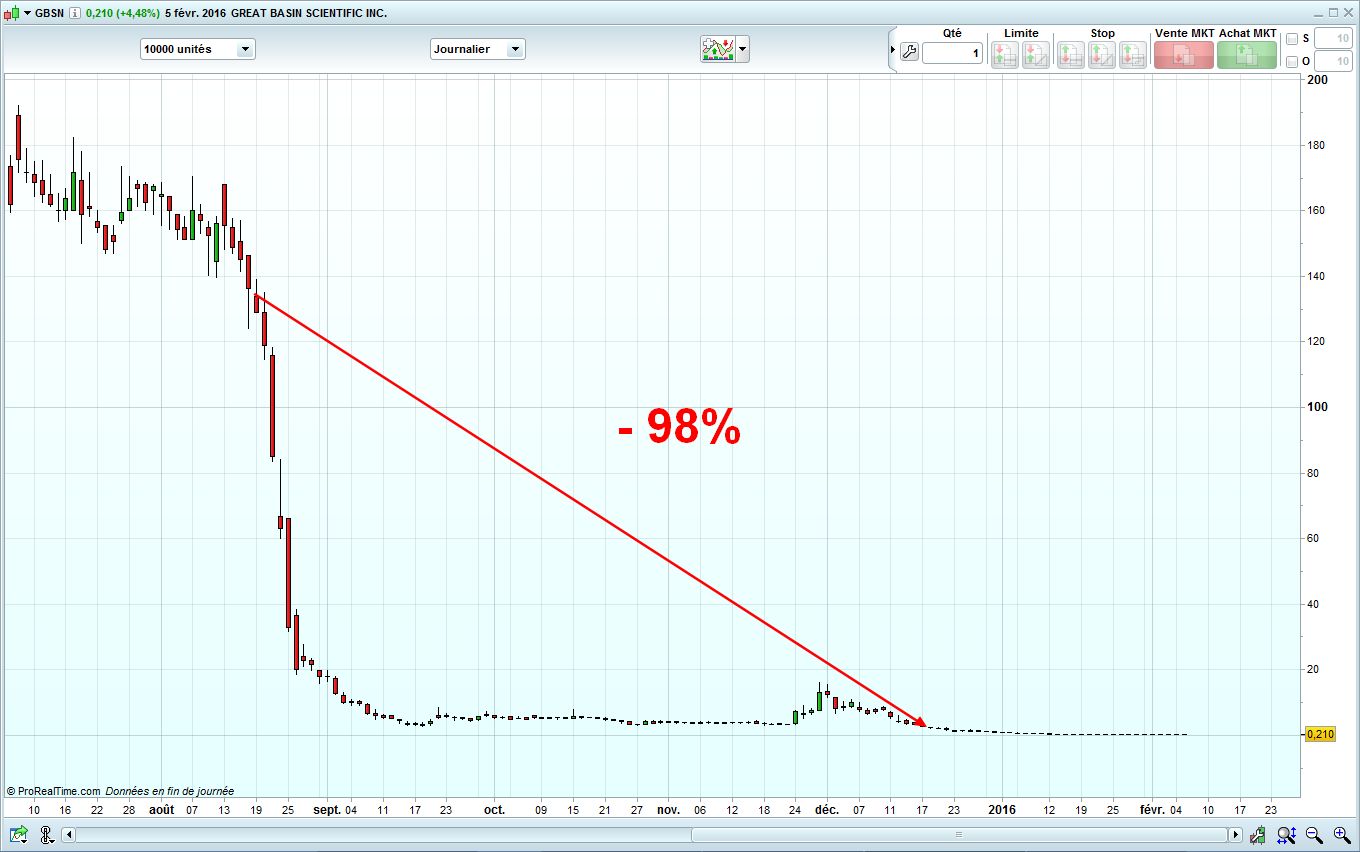Enable the S checkbox
The width and height of the screenshot is (1360, 852).
coord(1292,39)
